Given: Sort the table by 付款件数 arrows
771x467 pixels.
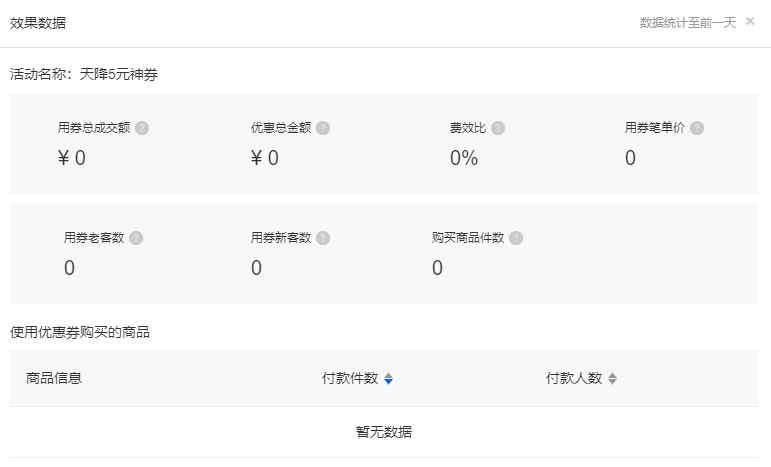Looking at the screenshot, I should (x=389, y=379).
